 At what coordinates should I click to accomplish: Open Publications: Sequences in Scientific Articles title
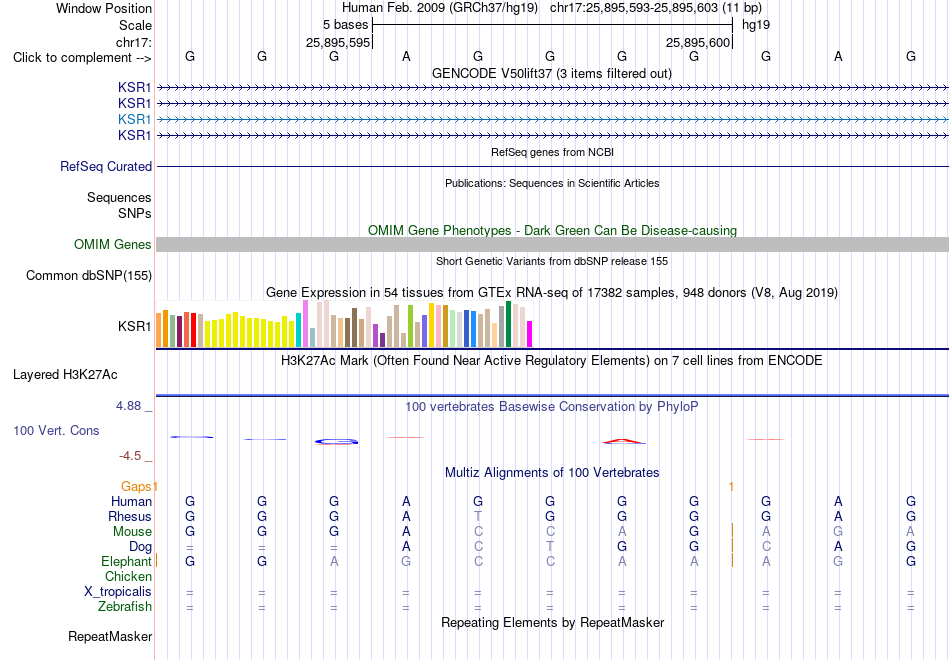tap(552, 183)
